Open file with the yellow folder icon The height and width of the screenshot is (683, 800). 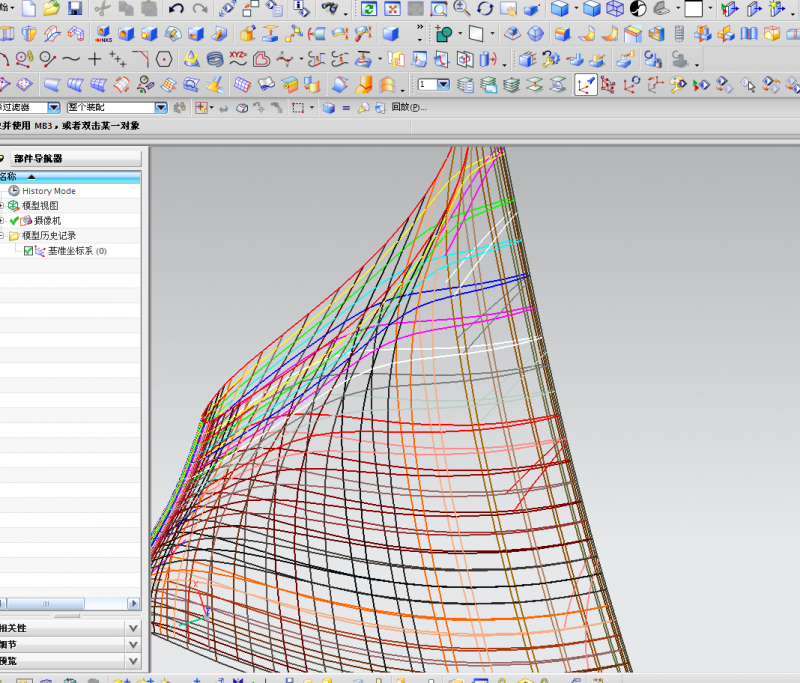click(51, 9)
